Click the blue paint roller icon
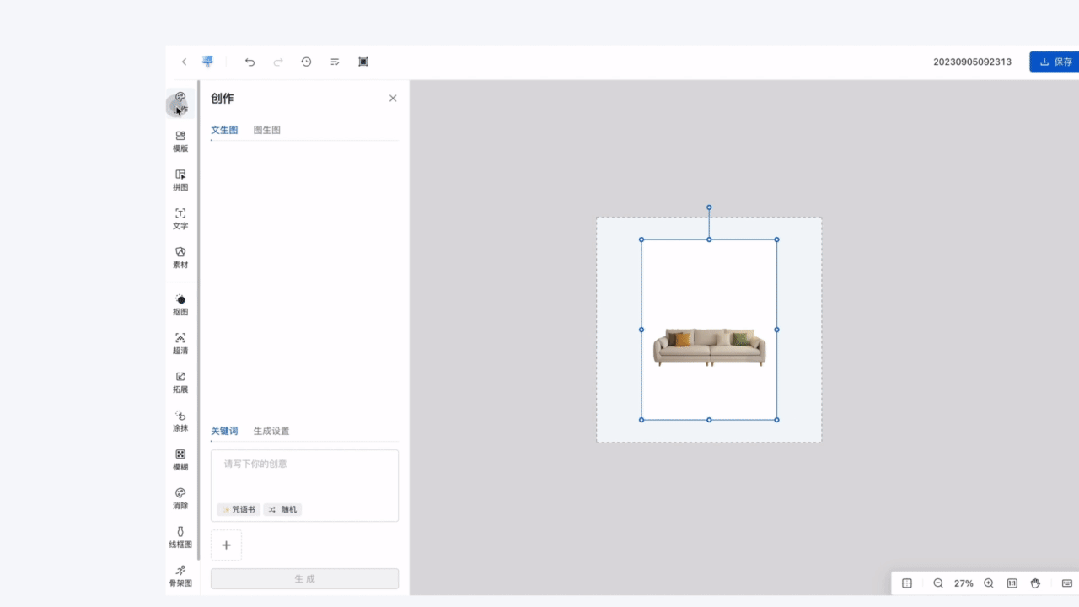The height and width of the screenshot is (607, 1079). (207, 61)
